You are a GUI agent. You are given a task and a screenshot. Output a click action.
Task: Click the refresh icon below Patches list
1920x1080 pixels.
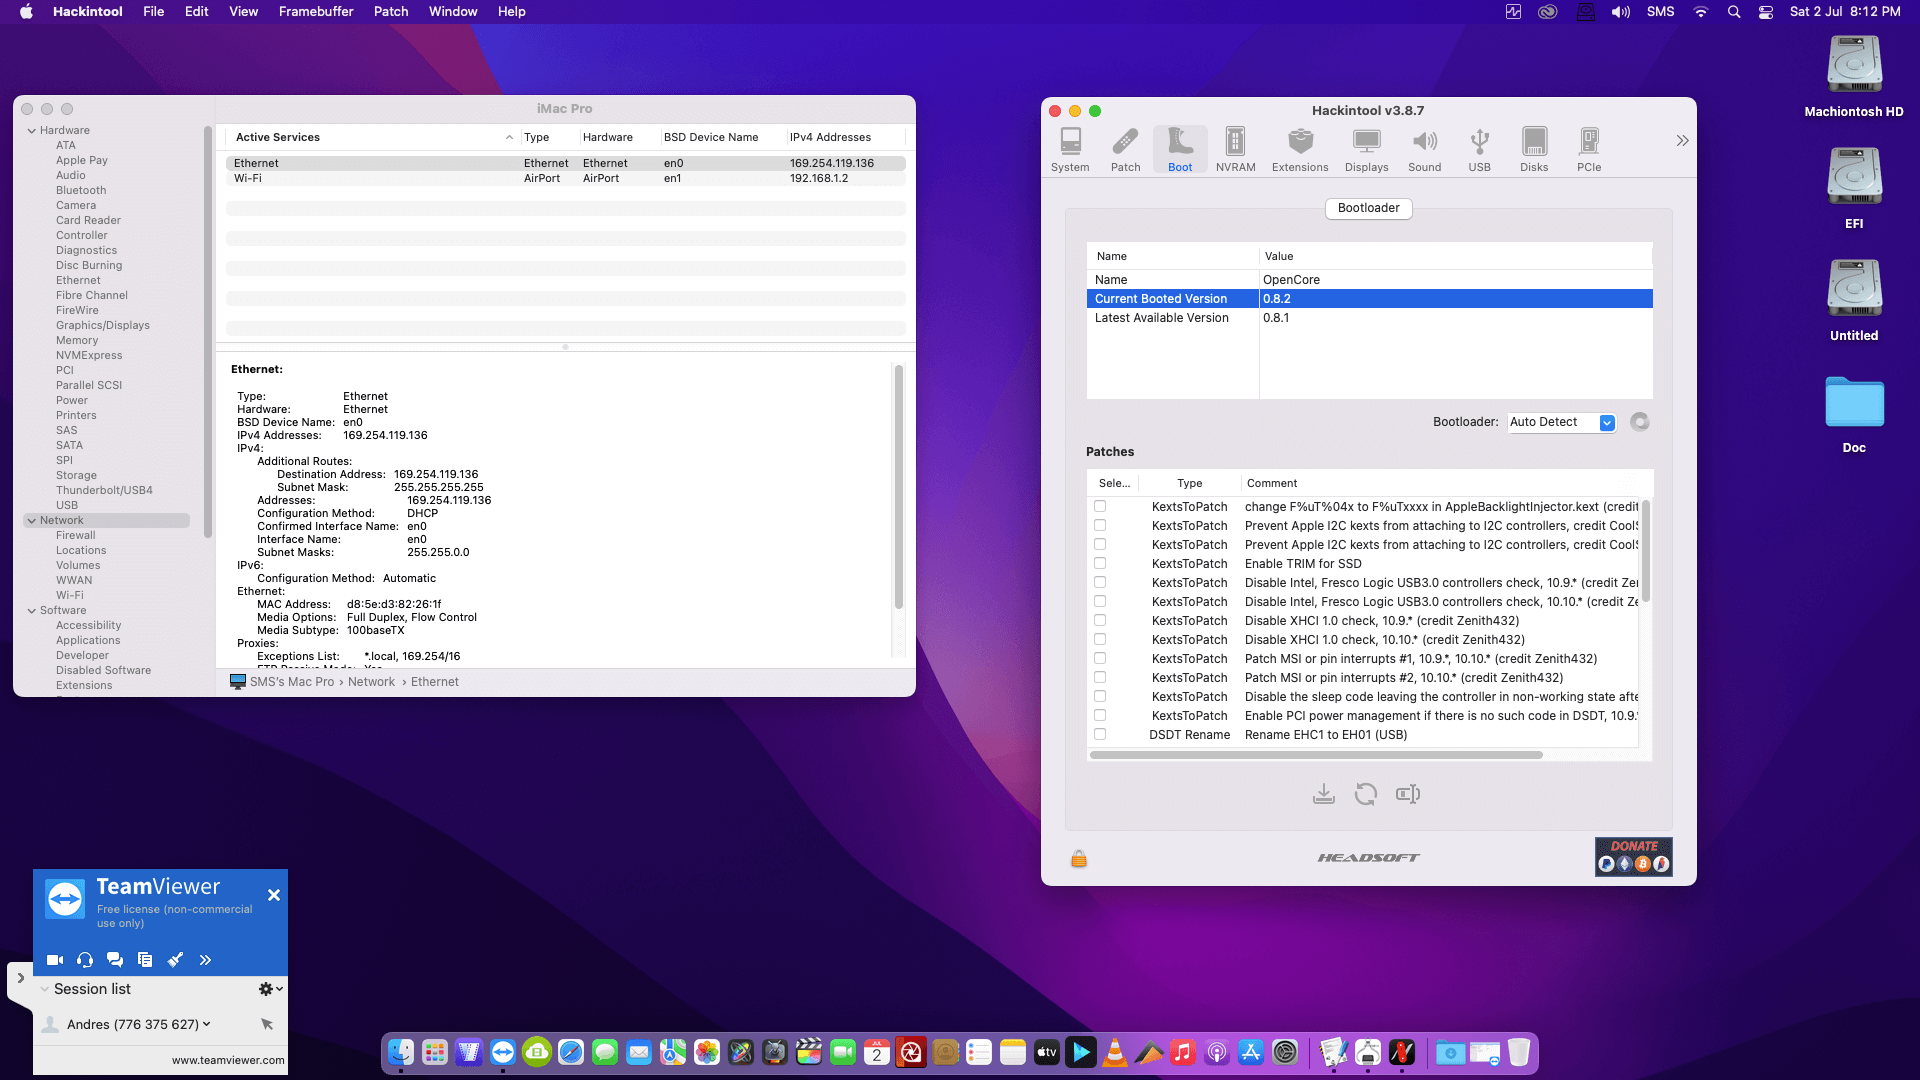coord(1365,794)
